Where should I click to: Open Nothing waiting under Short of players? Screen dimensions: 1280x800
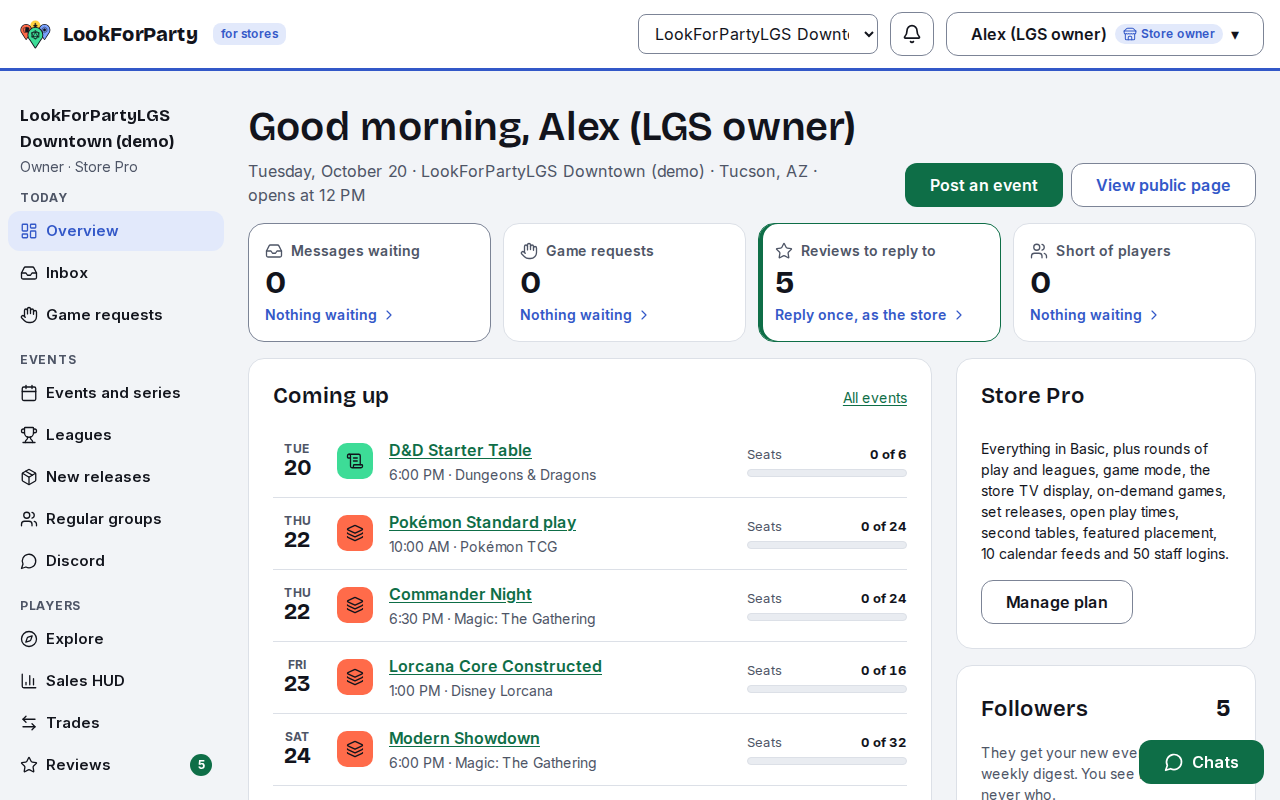[x=1095, y=315]
